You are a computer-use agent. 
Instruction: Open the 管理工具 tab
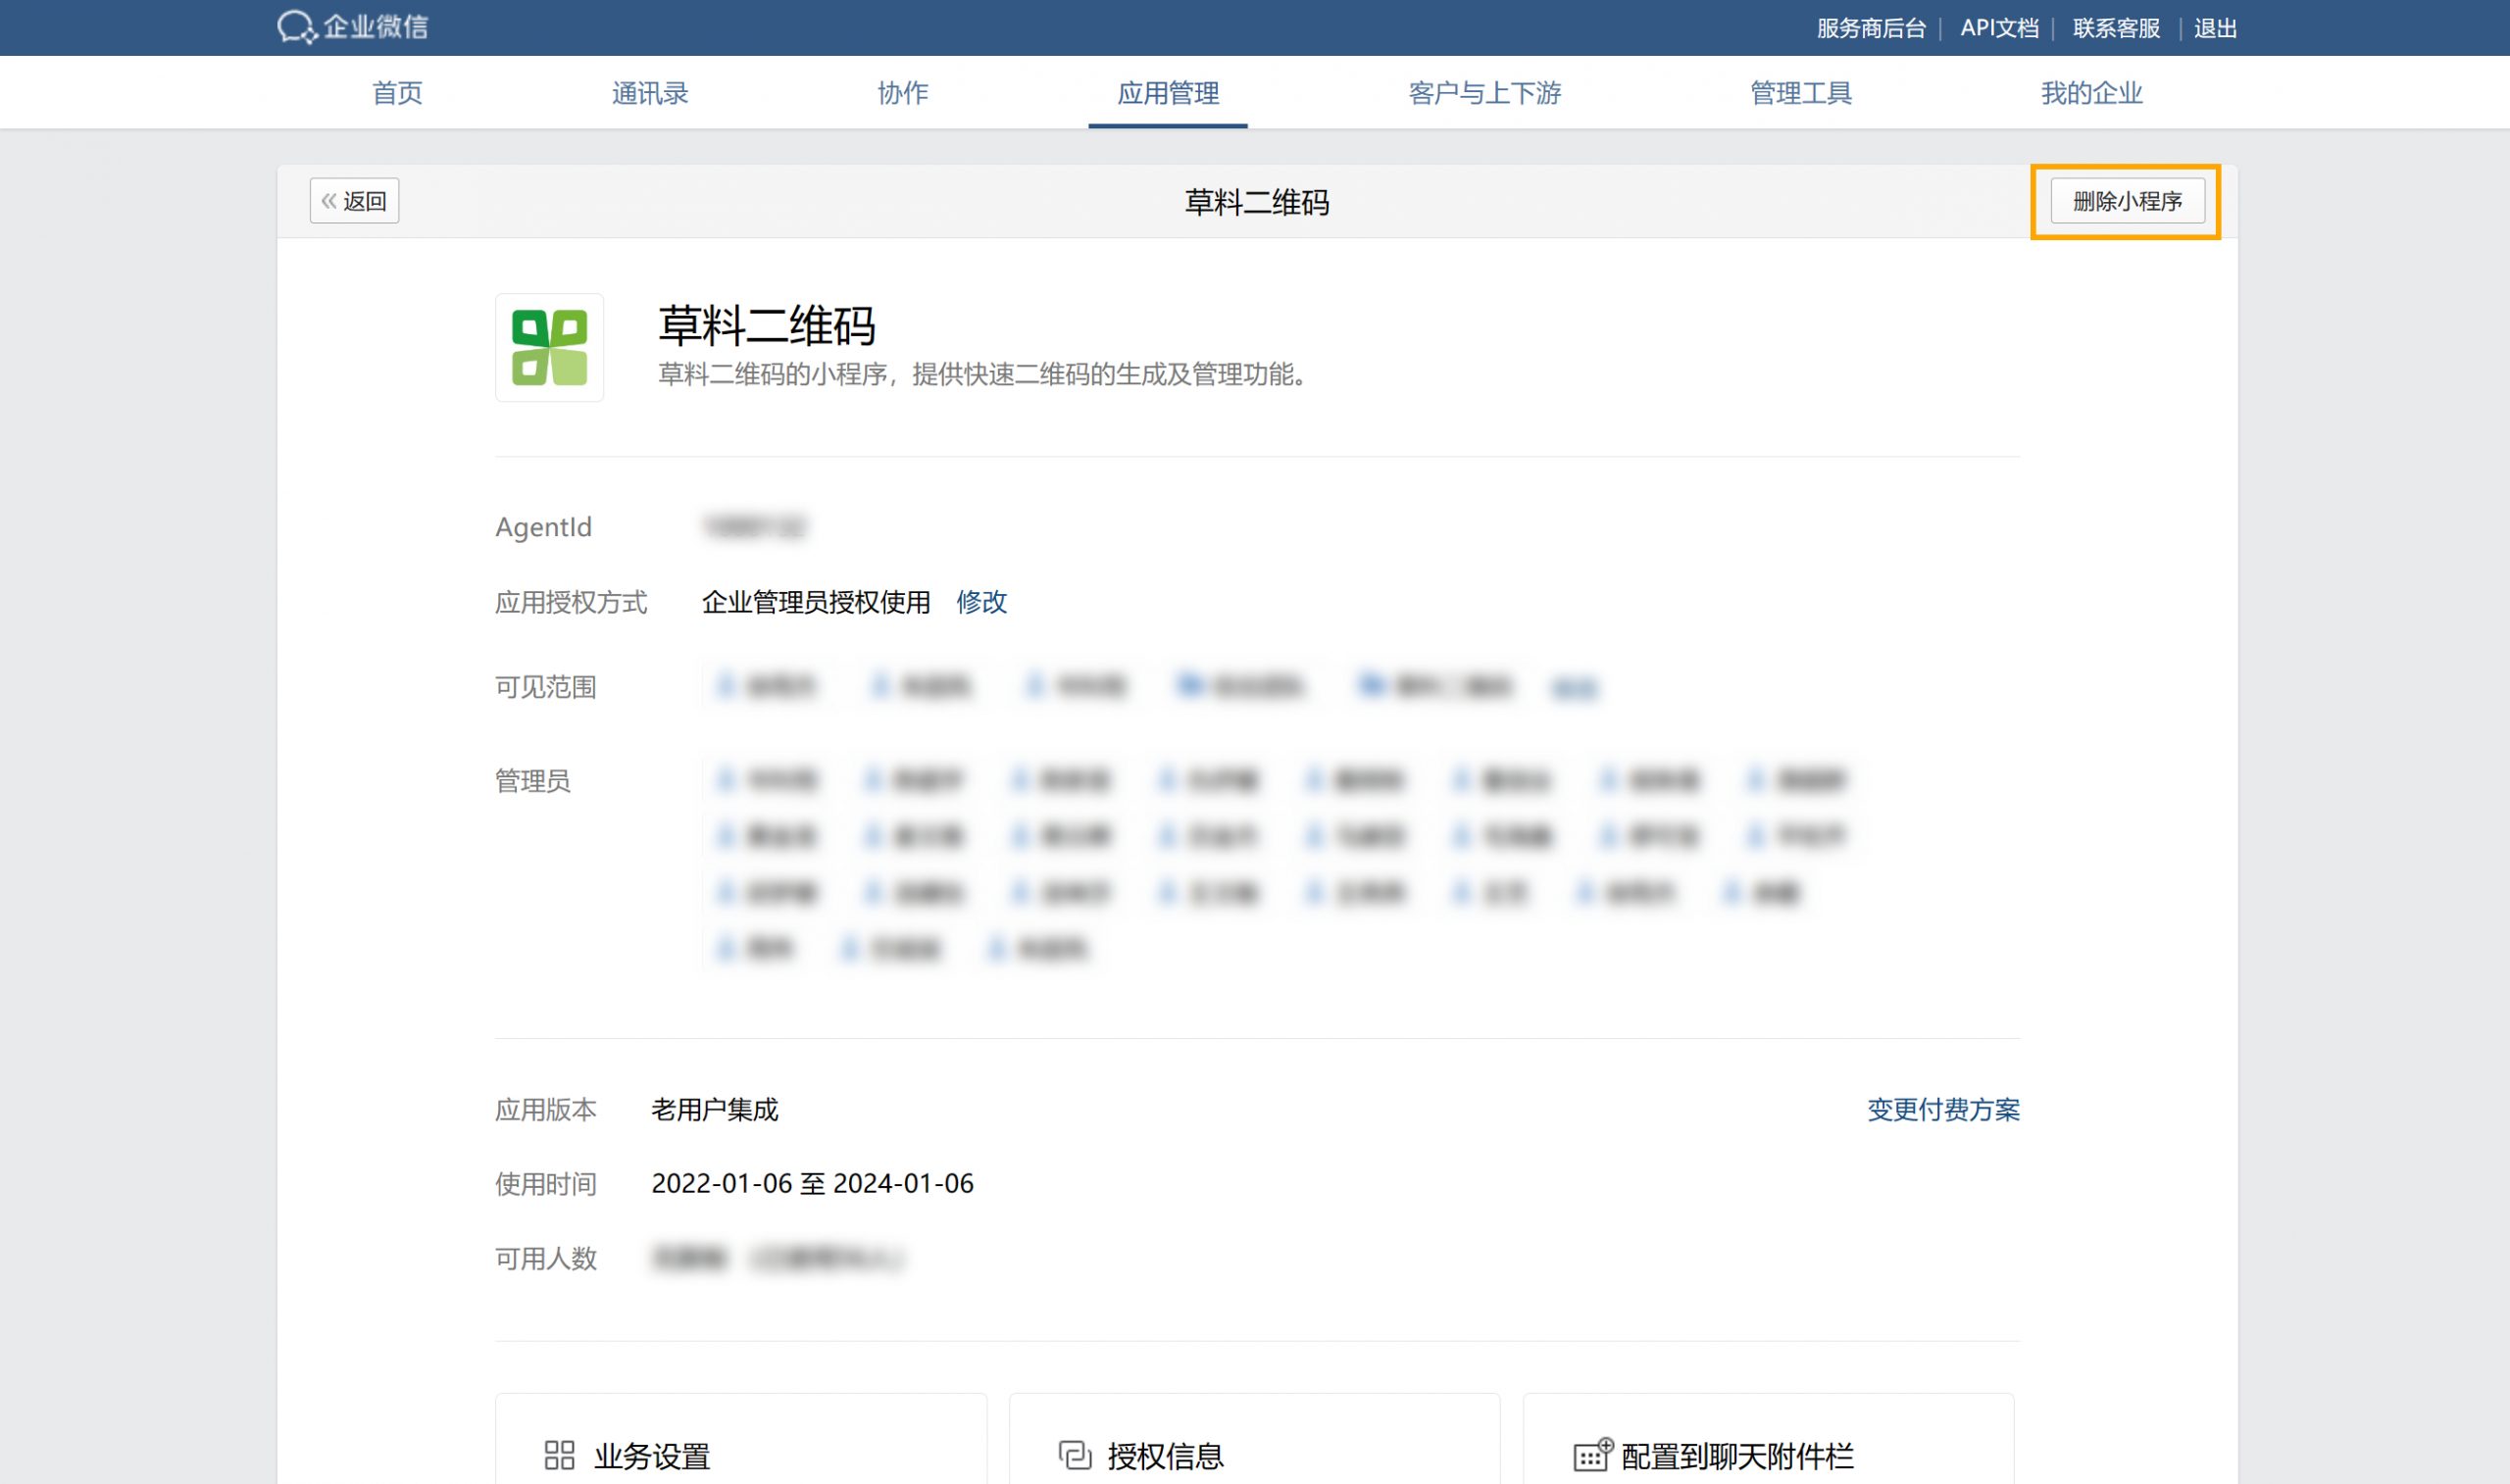click(1800, 93)
